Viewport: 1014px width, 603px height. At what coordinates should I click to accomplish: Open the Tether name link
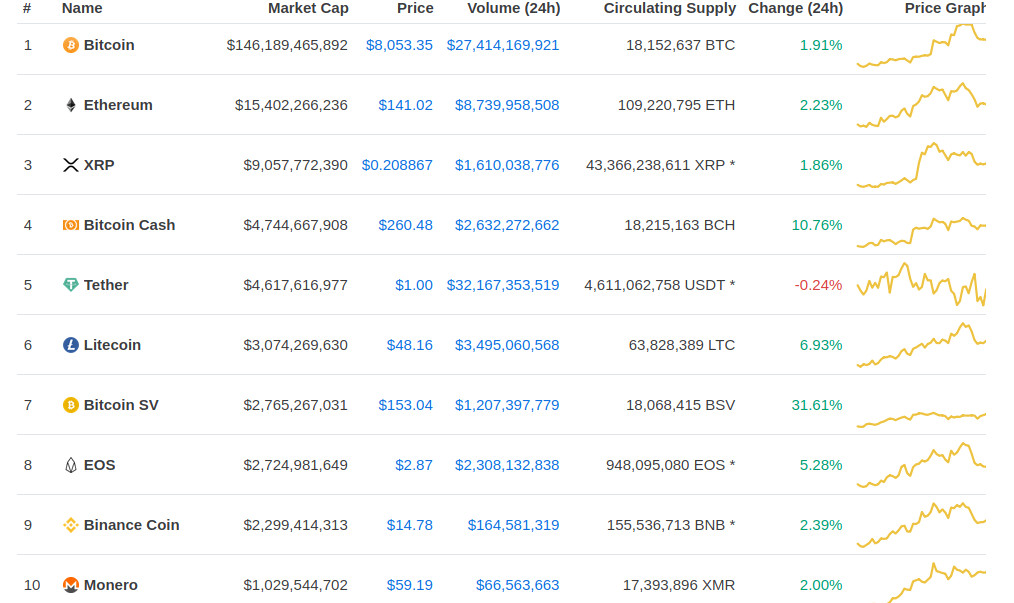(x=106, y=285)
